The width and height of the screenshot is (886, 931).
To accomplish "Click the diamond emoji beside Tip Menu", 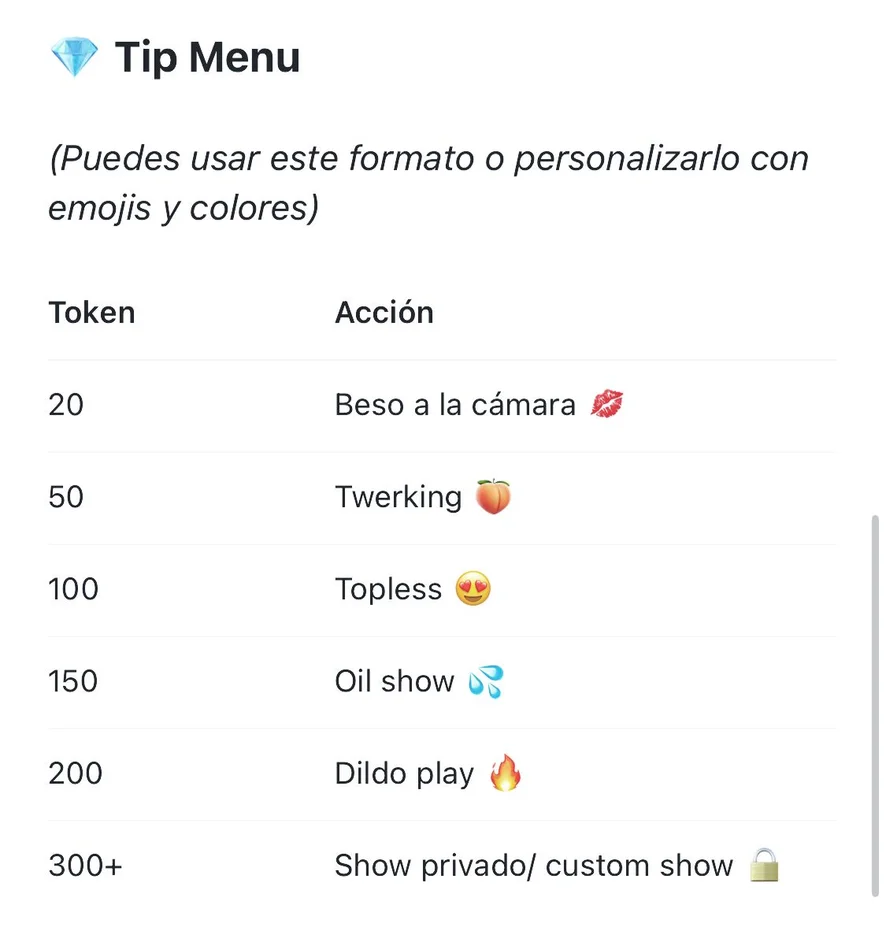I will tap(74, 58).
